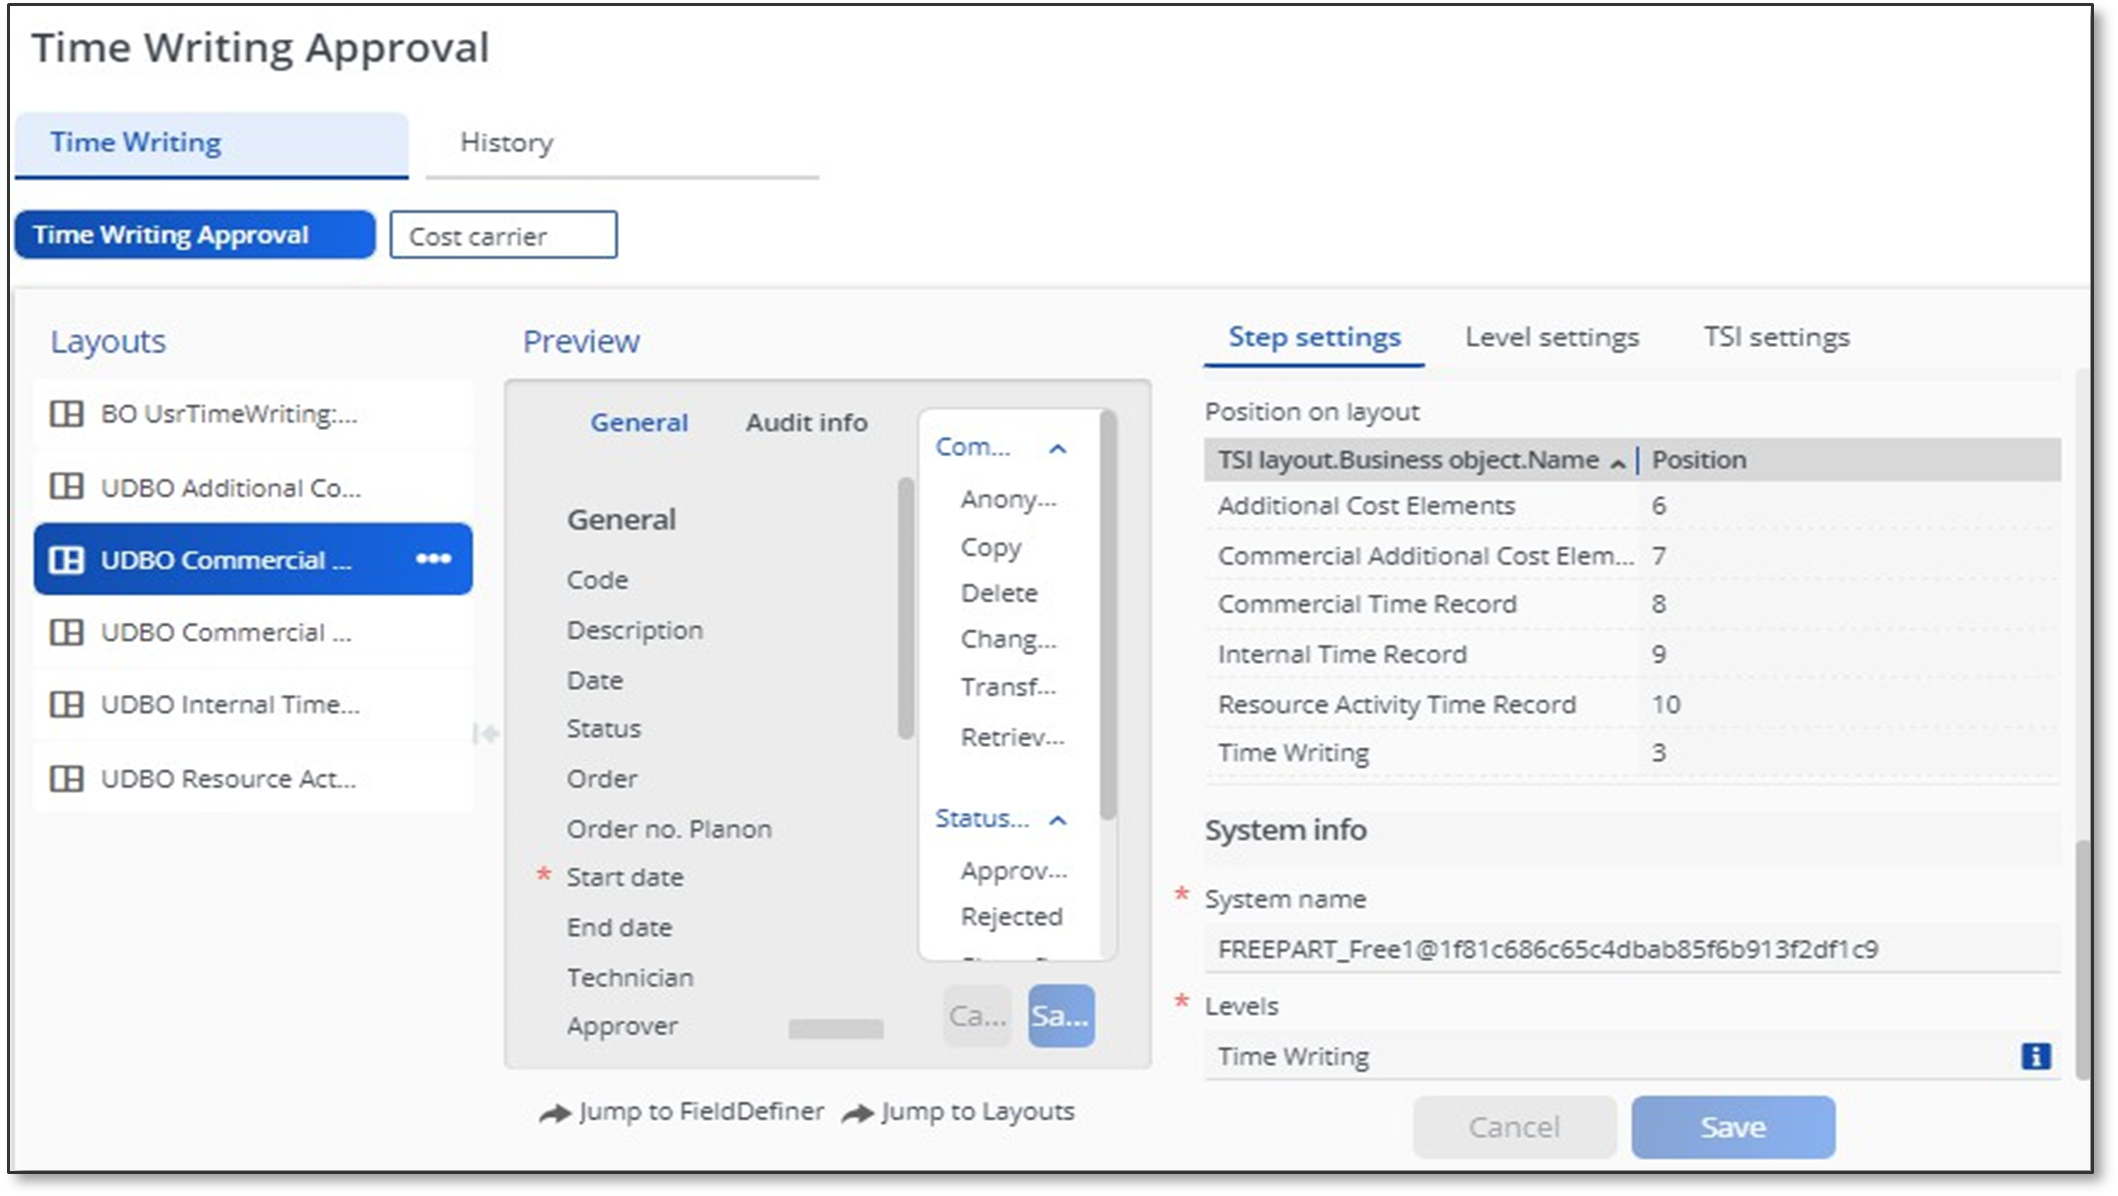Click the Order no. Planon field label
The image size is (2118, 1196).
coord(669,829)
